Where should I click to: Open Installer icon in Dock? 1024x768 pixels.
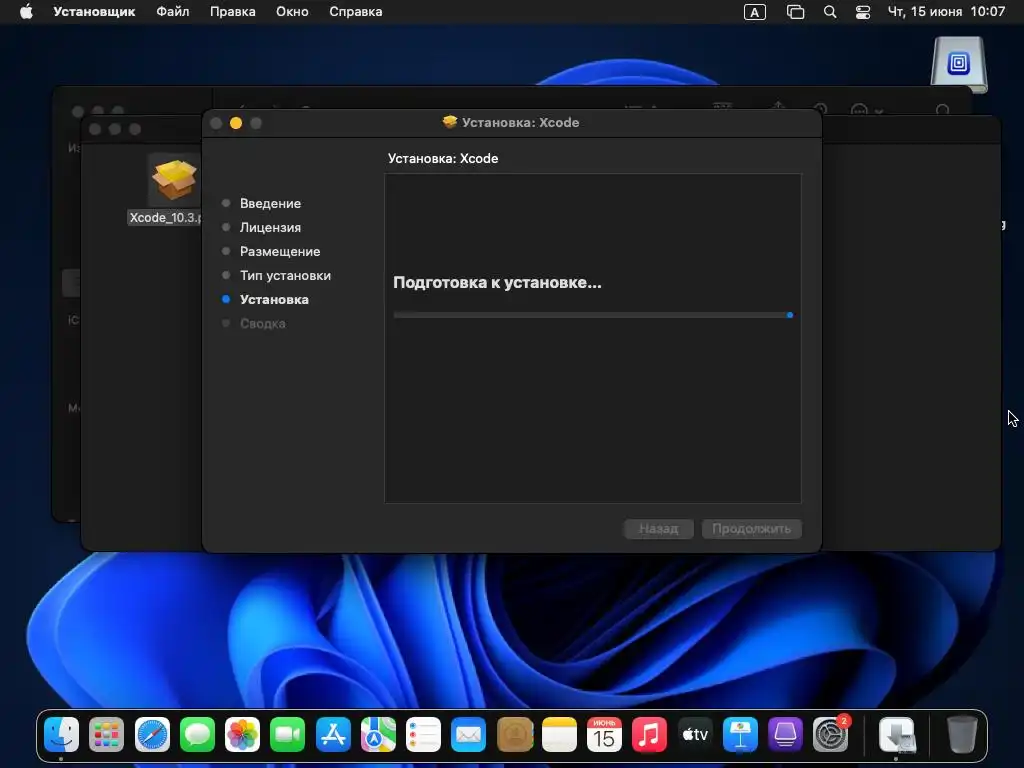tap(897, 735)
